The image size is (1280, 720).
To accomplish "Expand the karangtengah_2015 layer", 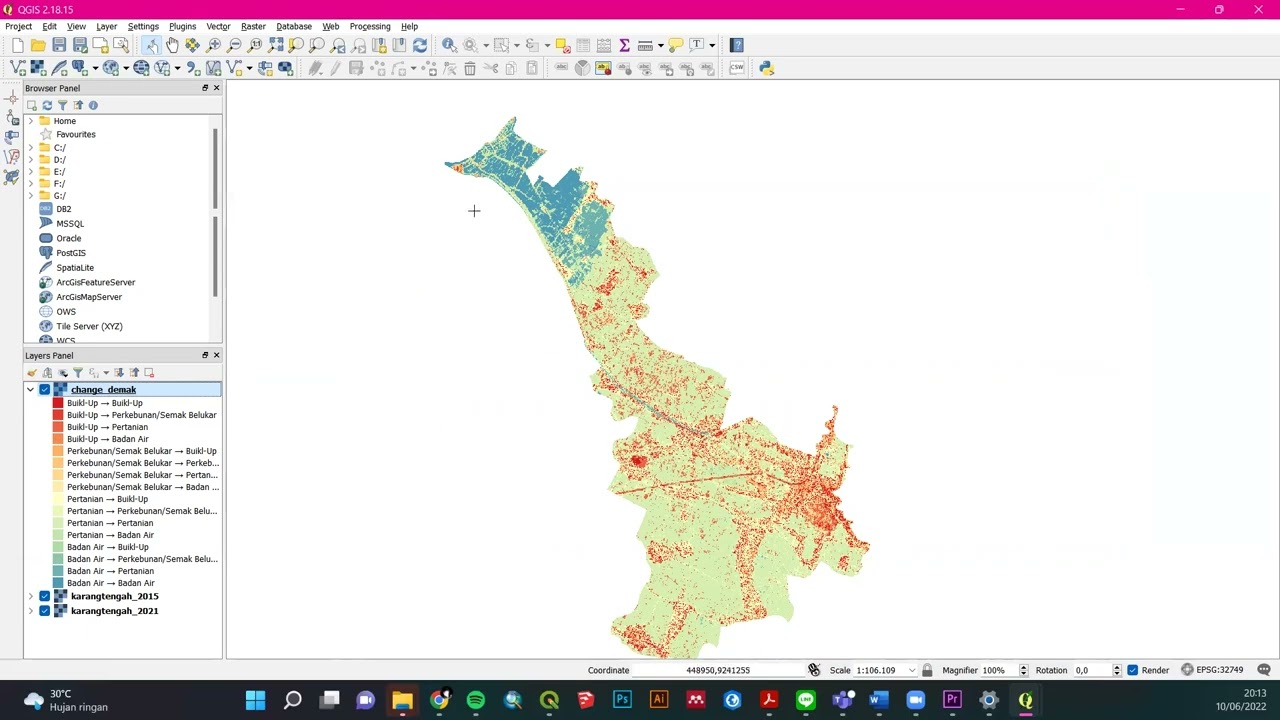I will pyautogui.click(x=30, y=596).
